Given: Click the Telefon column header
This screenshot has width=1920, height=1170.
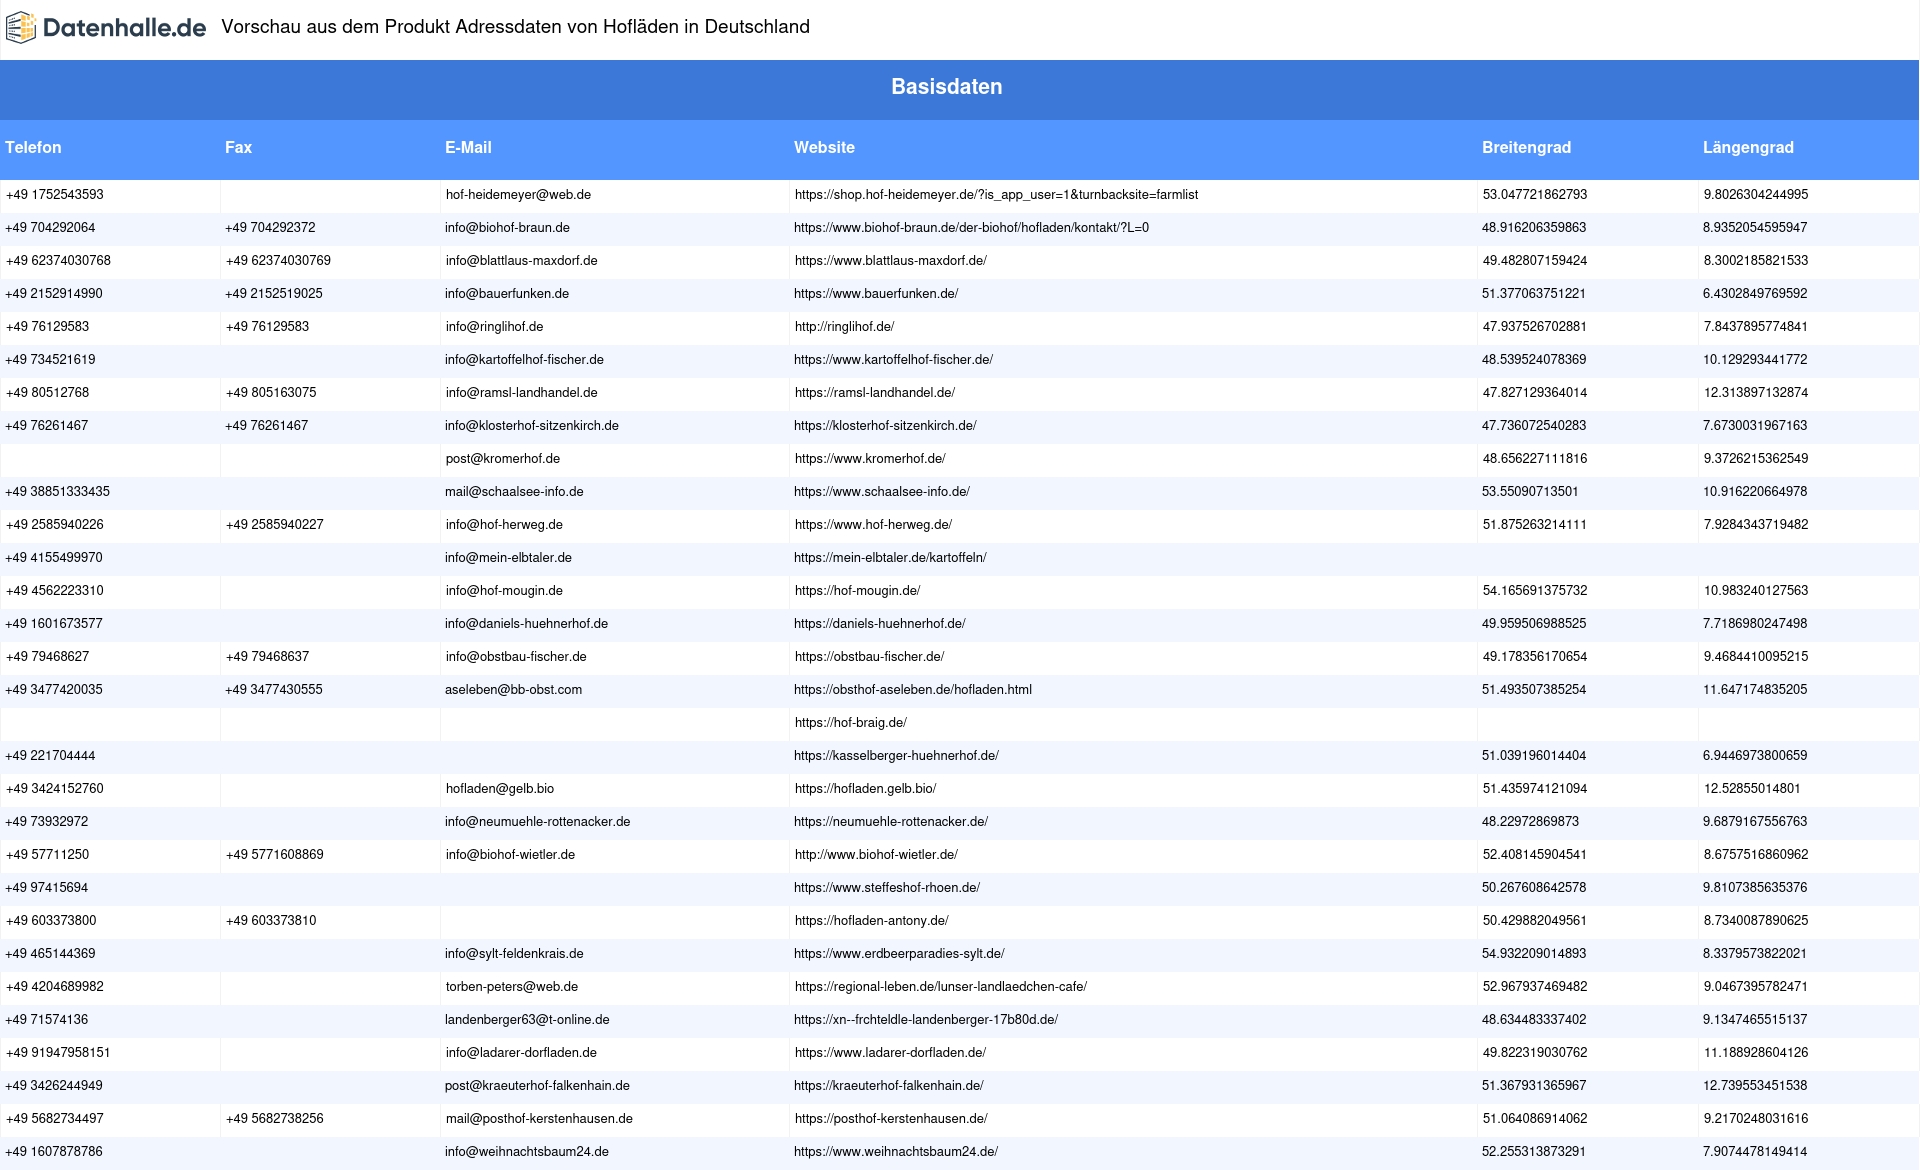Looking at the screenshot, I should (33, 148).
